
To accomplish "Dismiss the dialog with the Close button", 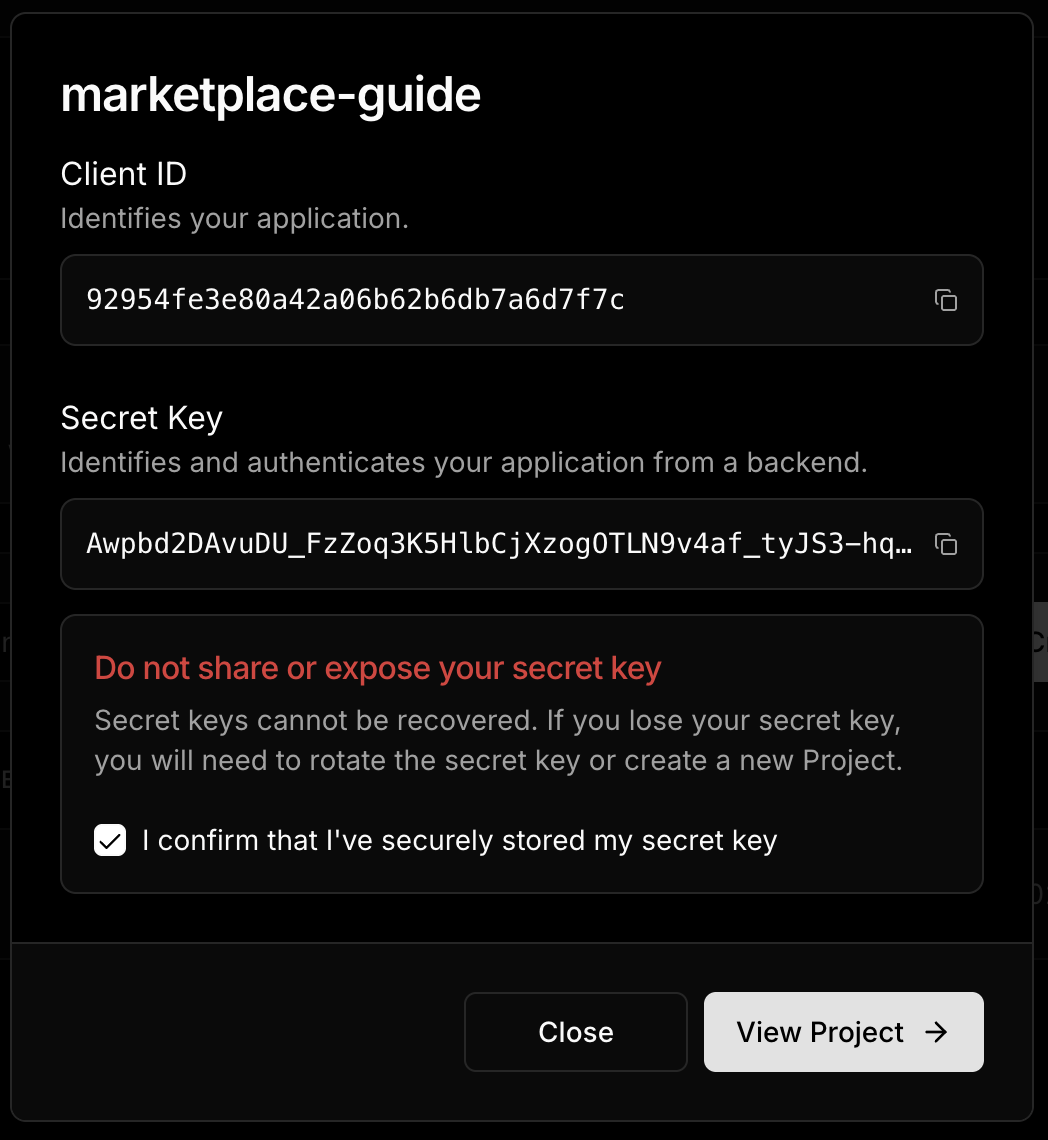I will 575,1031.
